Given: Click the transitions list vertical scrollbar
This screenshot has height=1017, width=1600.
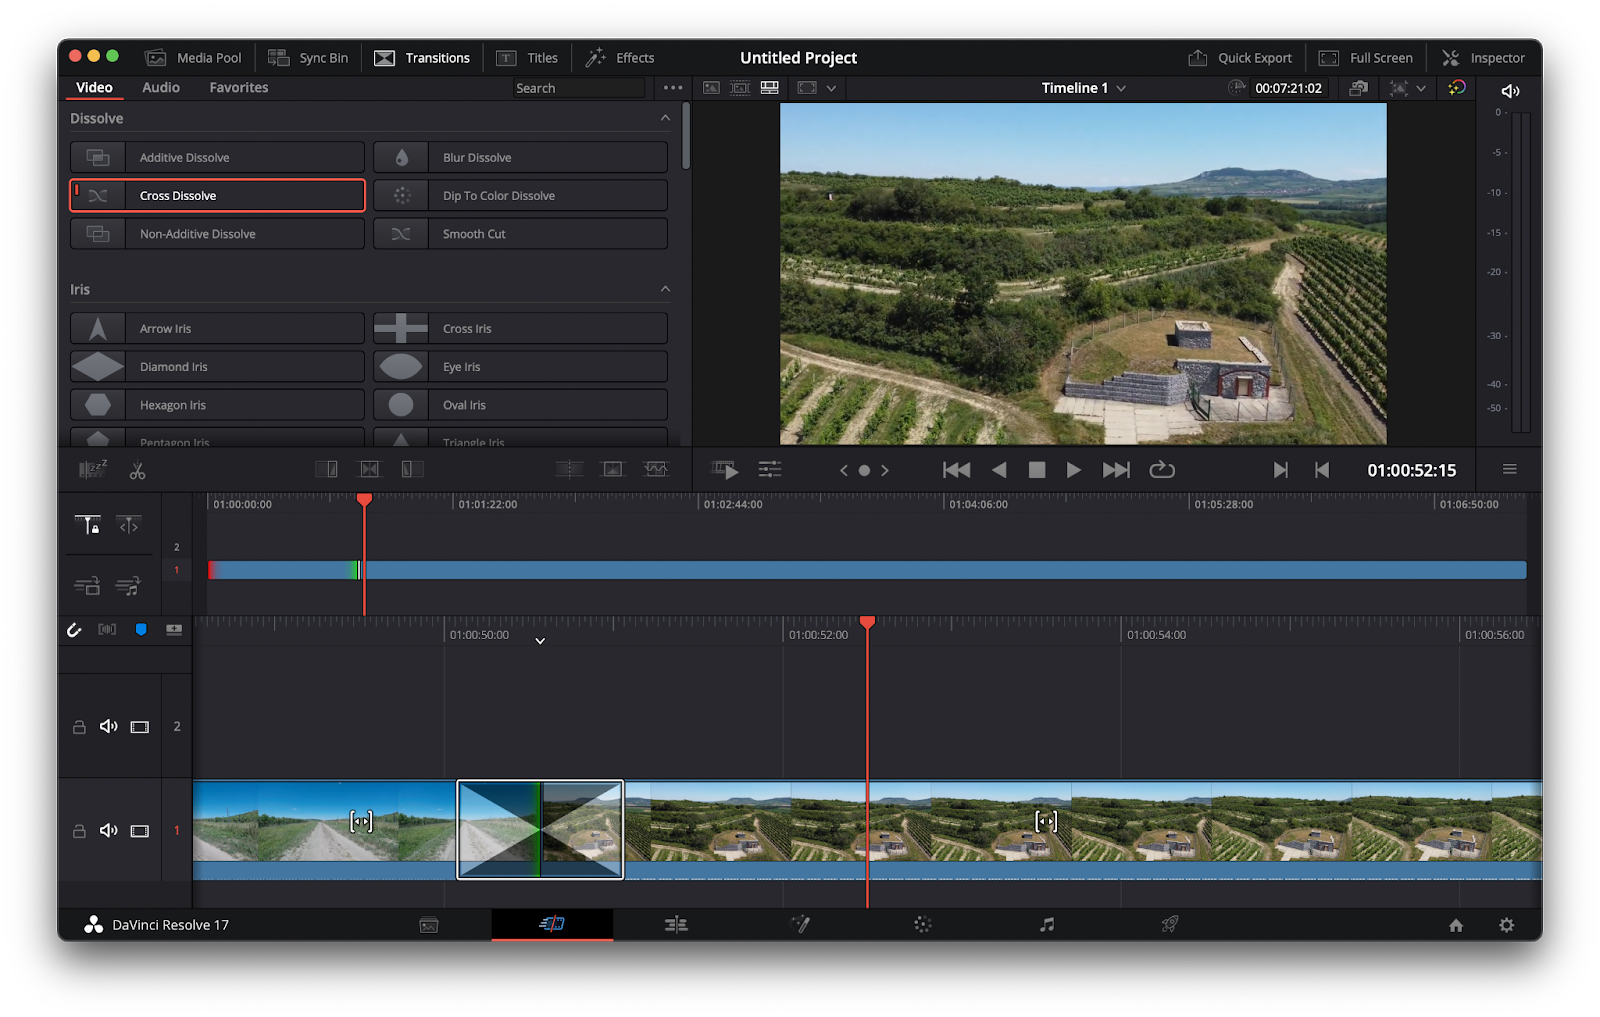Looking at the screenshot, I should click(685, 137).
